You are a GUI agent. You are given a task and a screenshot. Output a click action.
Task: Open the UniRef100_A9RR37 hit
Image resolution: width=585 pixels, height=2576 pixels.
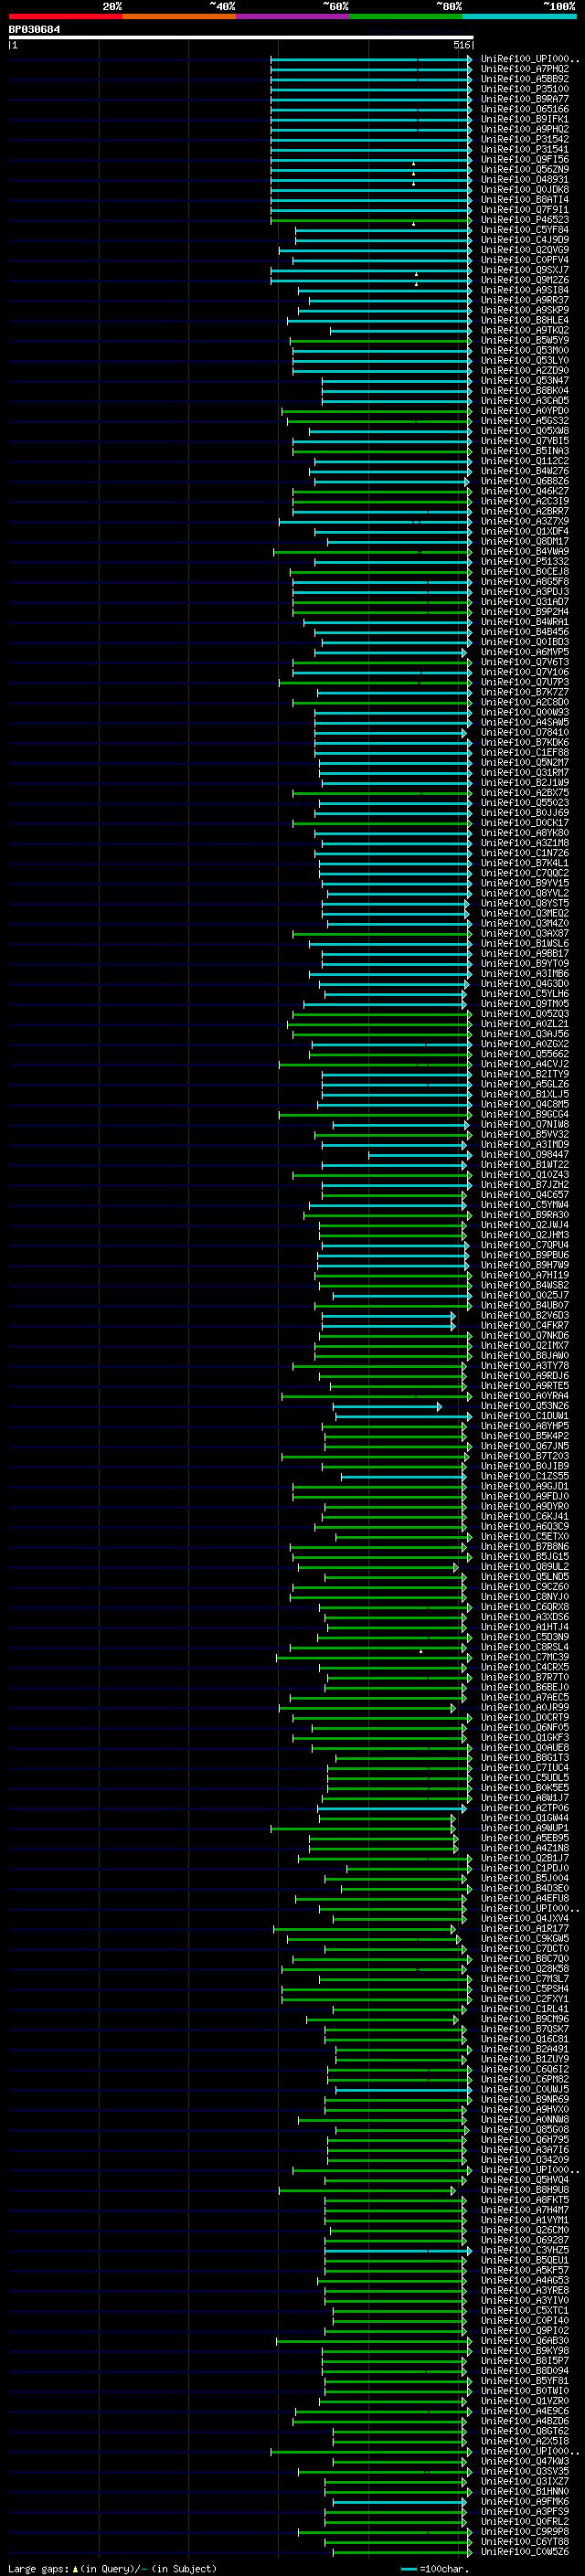point(525,301)
